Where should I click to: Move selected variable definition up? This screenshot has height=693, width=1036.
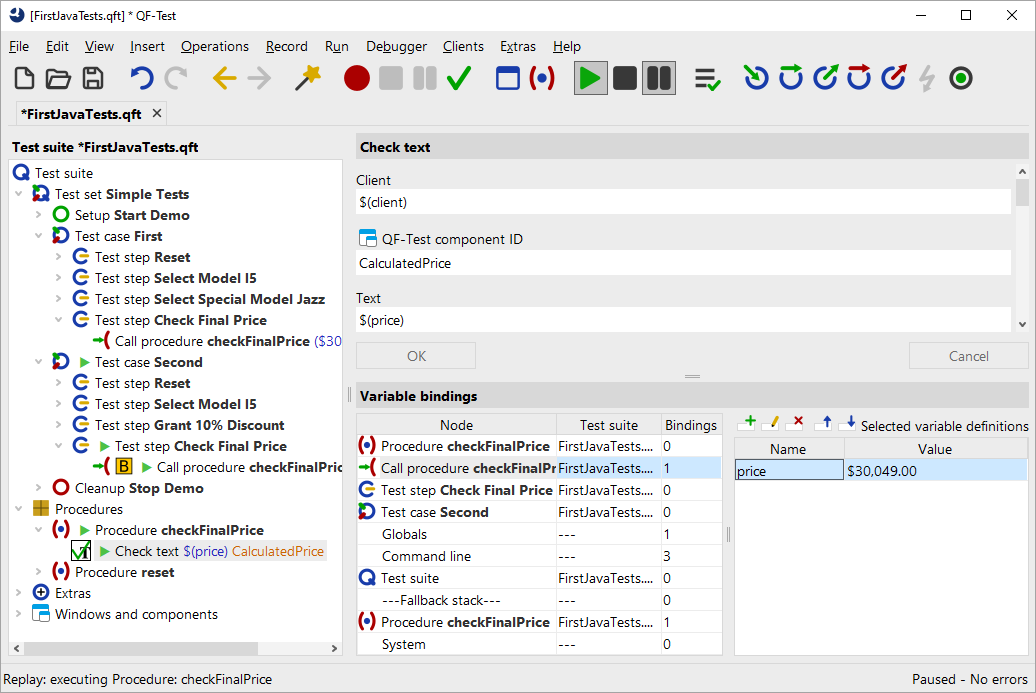(x=825, y=423)
